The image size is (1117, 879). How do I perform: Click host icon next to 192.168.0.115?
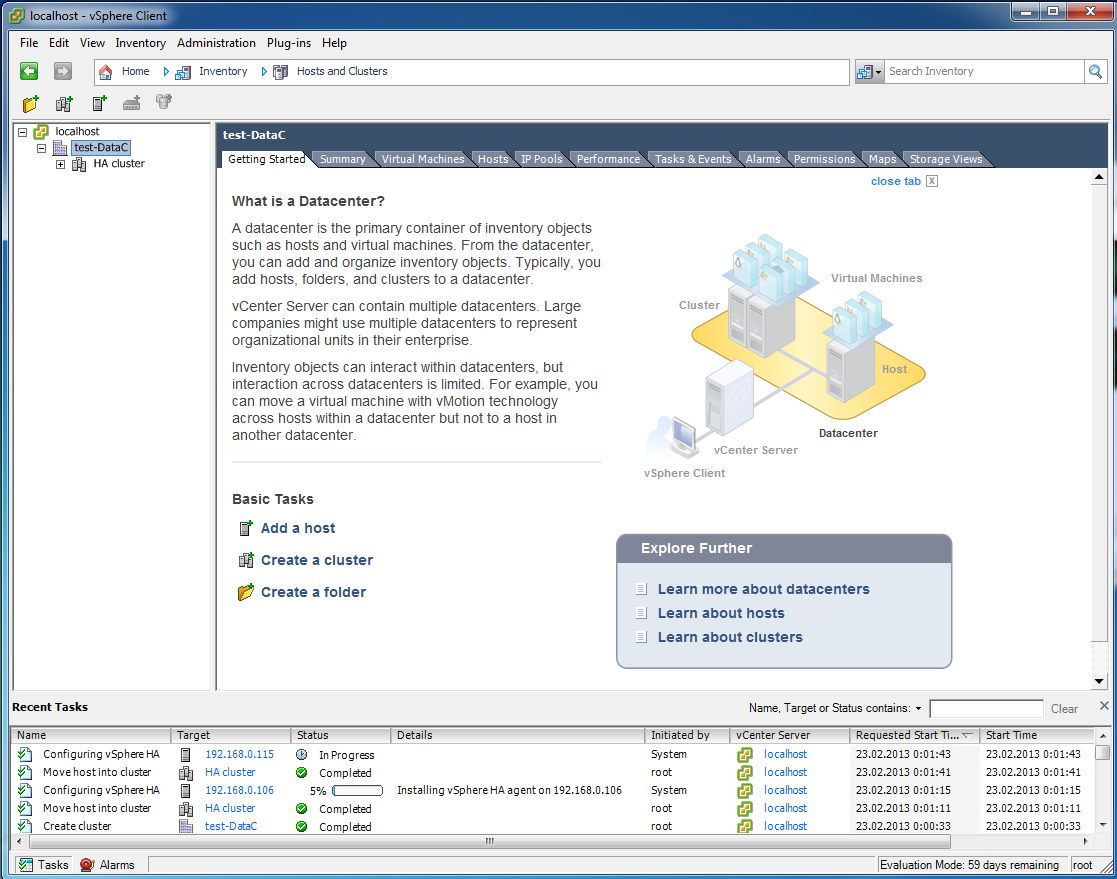[185, 754]
